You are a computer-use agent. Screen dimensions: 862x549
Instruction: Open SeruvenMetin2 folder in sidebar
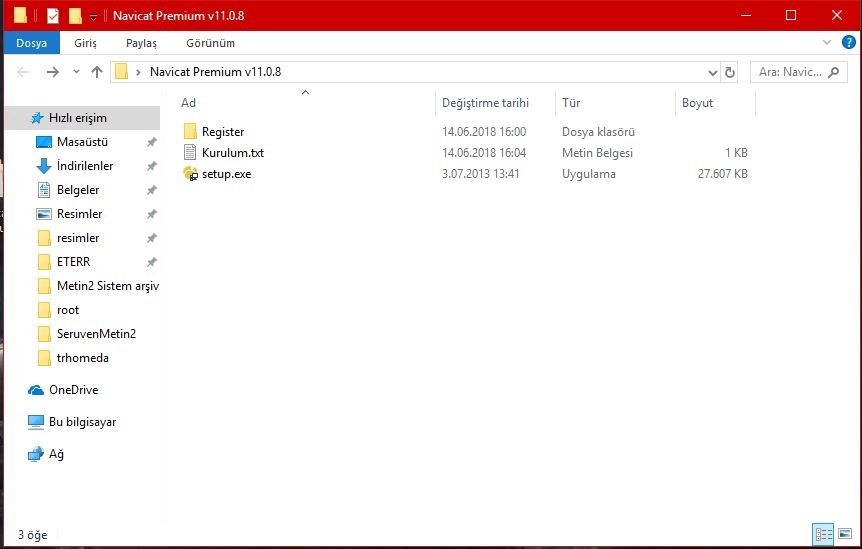pyautogui.click(x=96, y=334)
